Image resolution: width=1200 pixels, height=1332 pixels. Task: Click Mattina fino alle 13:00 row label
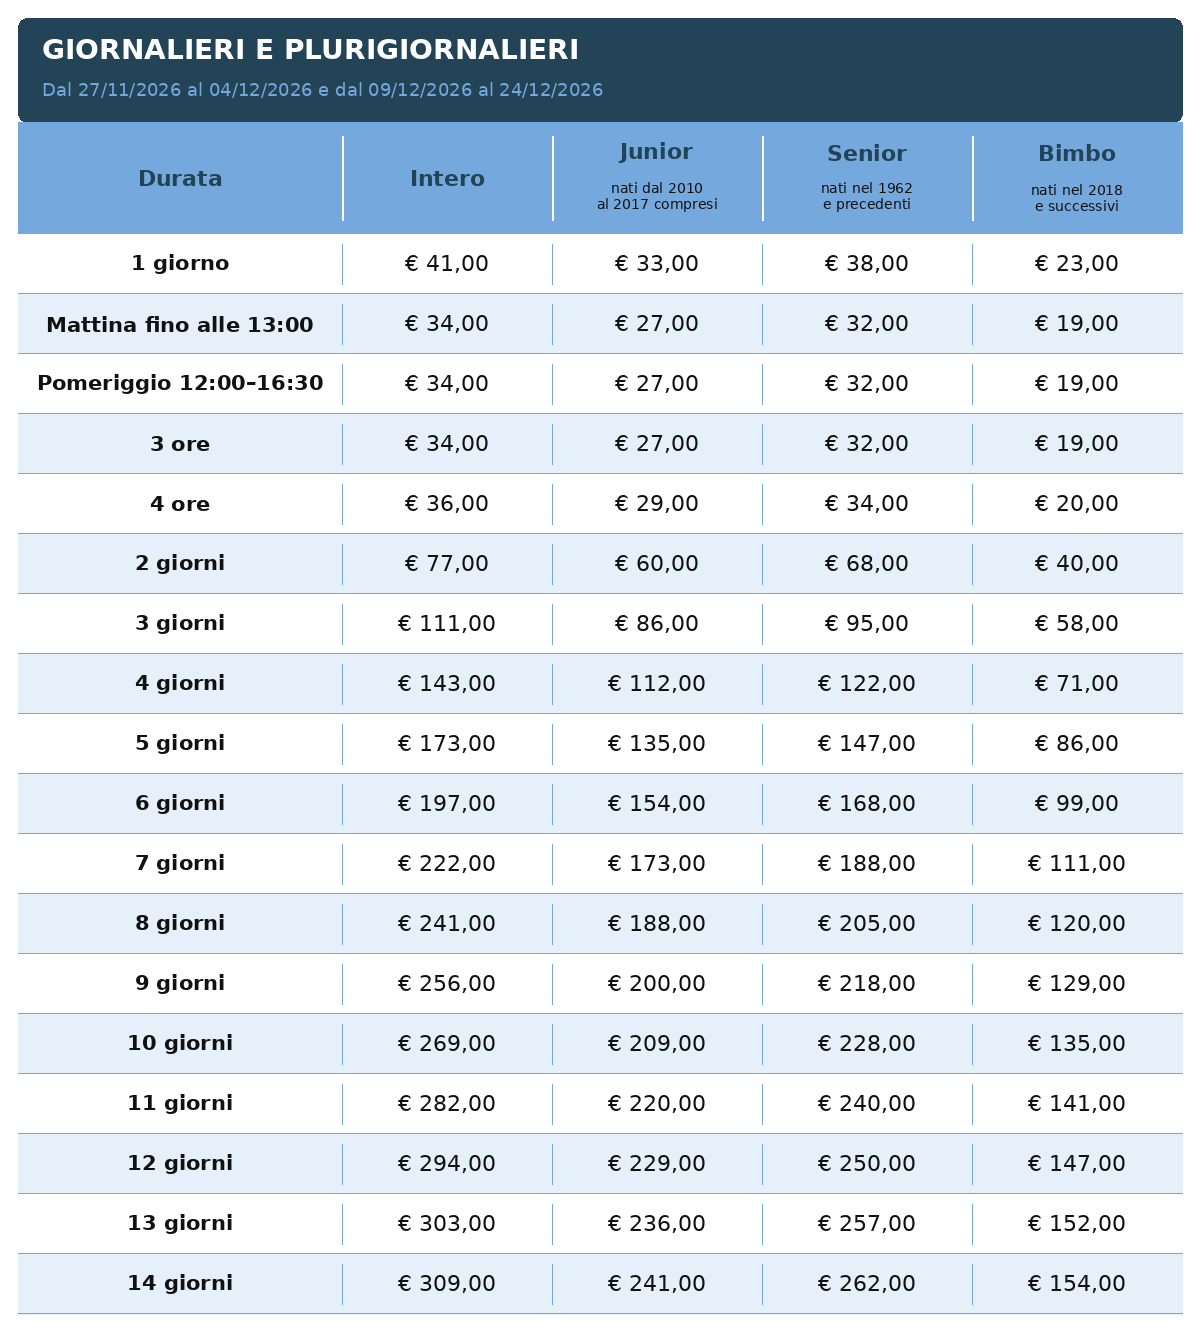[180, 324]
